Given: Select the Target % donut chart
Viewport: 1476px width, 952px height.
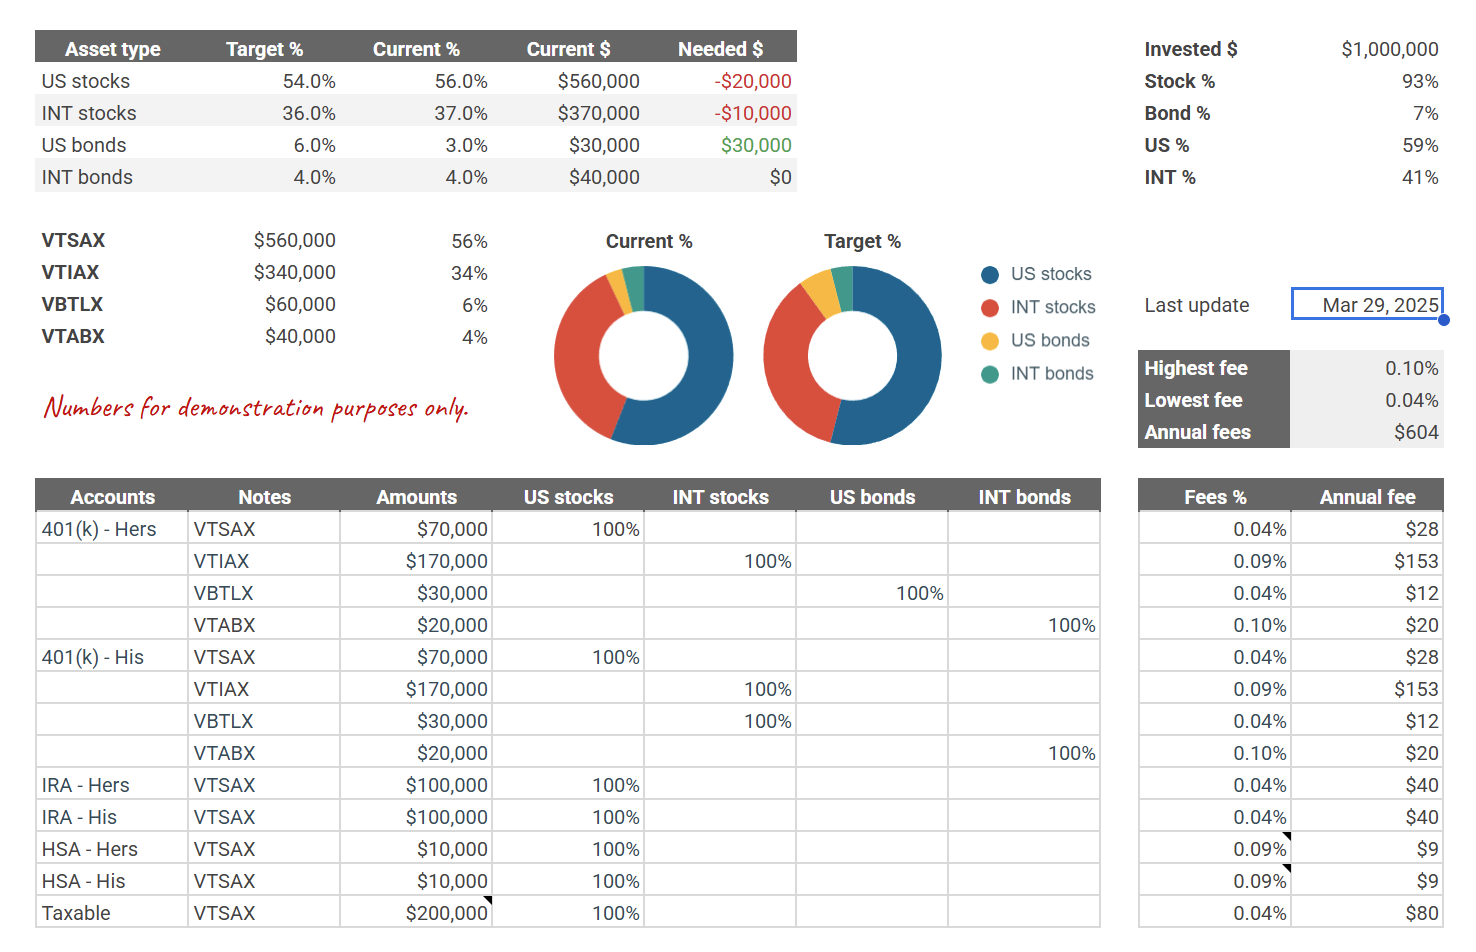Looking at the screenshot, I should pos(852,355).
